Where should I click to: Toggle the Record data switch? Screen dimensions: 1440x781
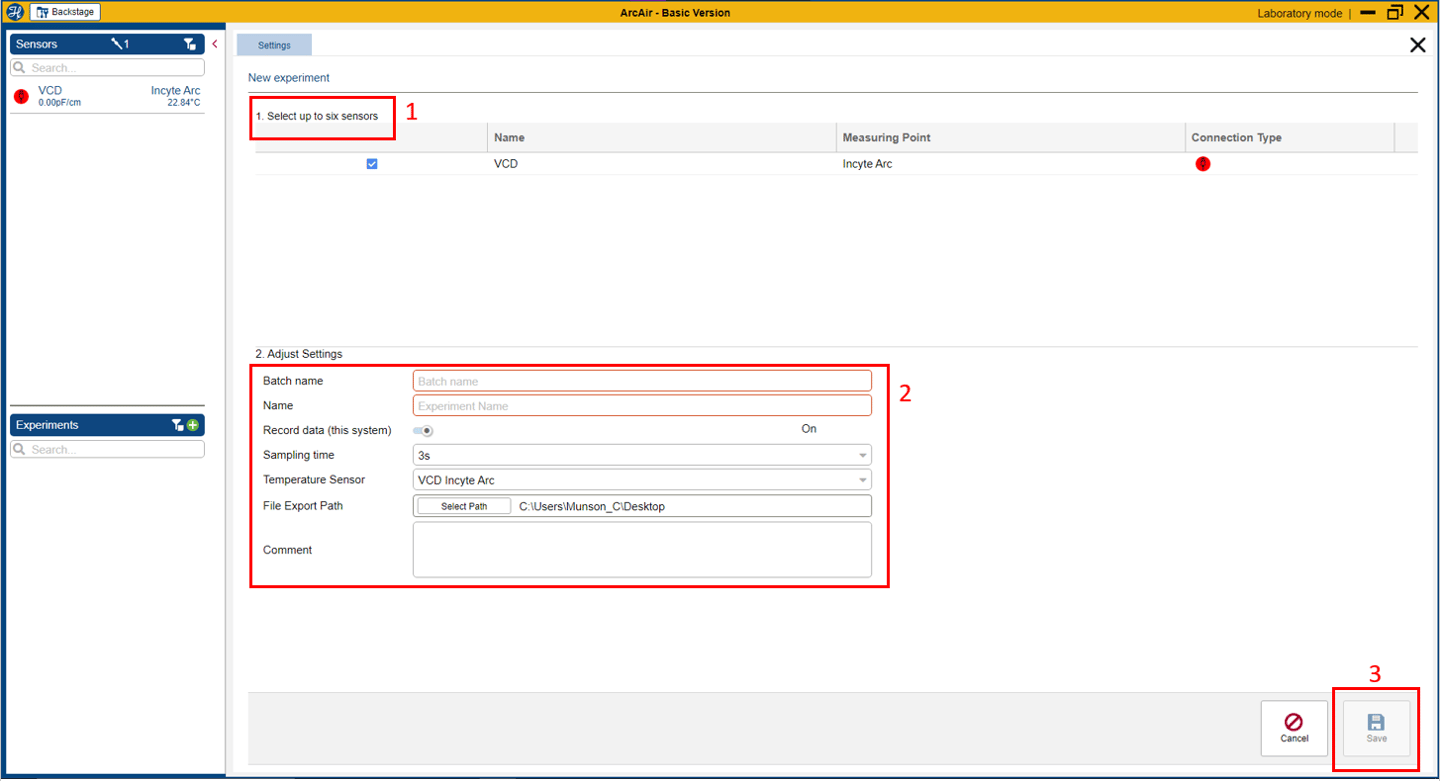[423, 431]
